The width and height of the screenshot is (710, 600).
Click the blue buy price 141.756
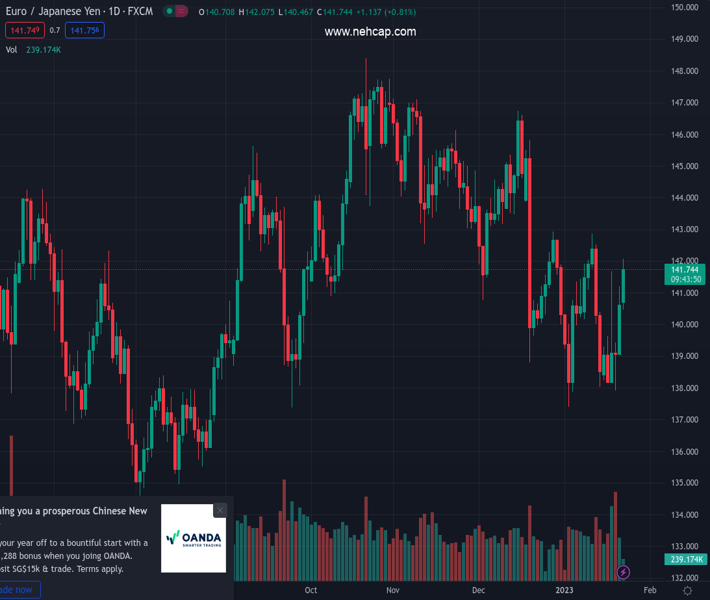85,31
